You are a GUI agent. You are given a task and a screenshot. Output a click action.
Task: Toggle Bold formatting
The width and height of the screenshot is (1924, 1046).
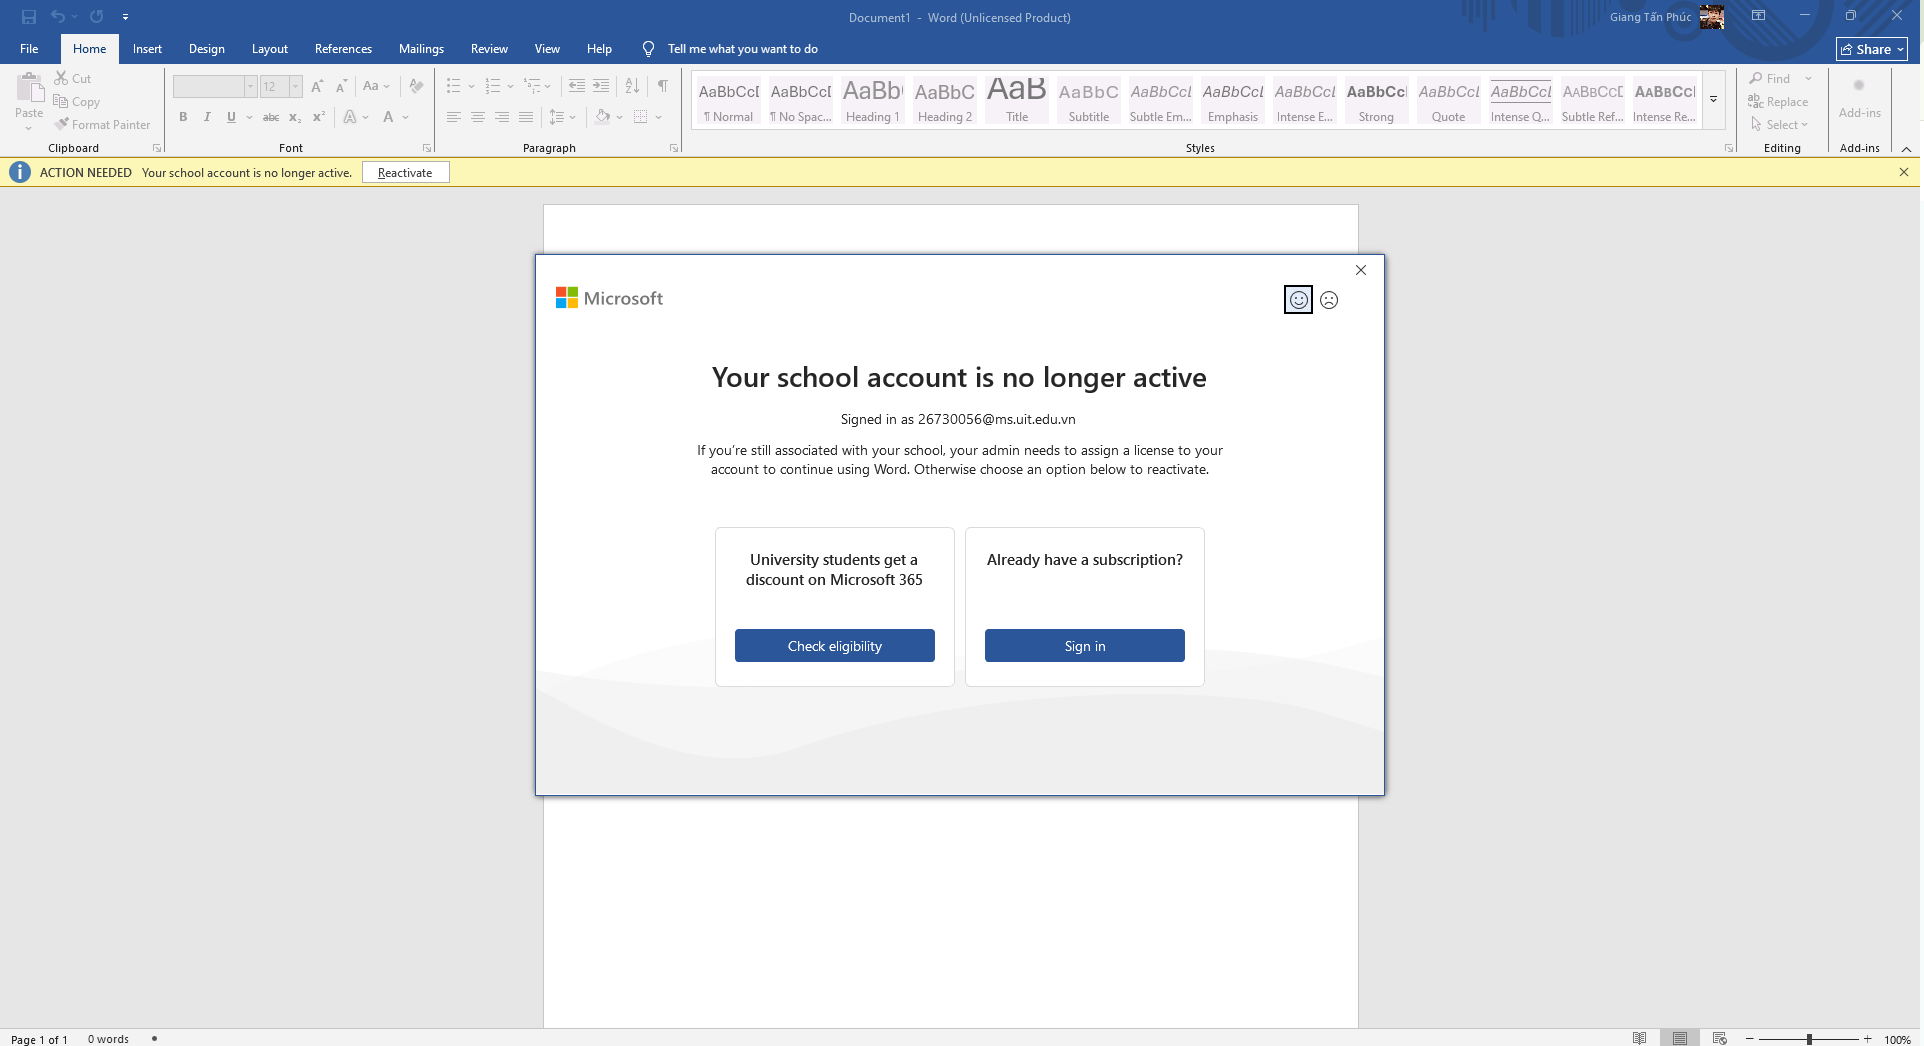(x=183, y=117)
